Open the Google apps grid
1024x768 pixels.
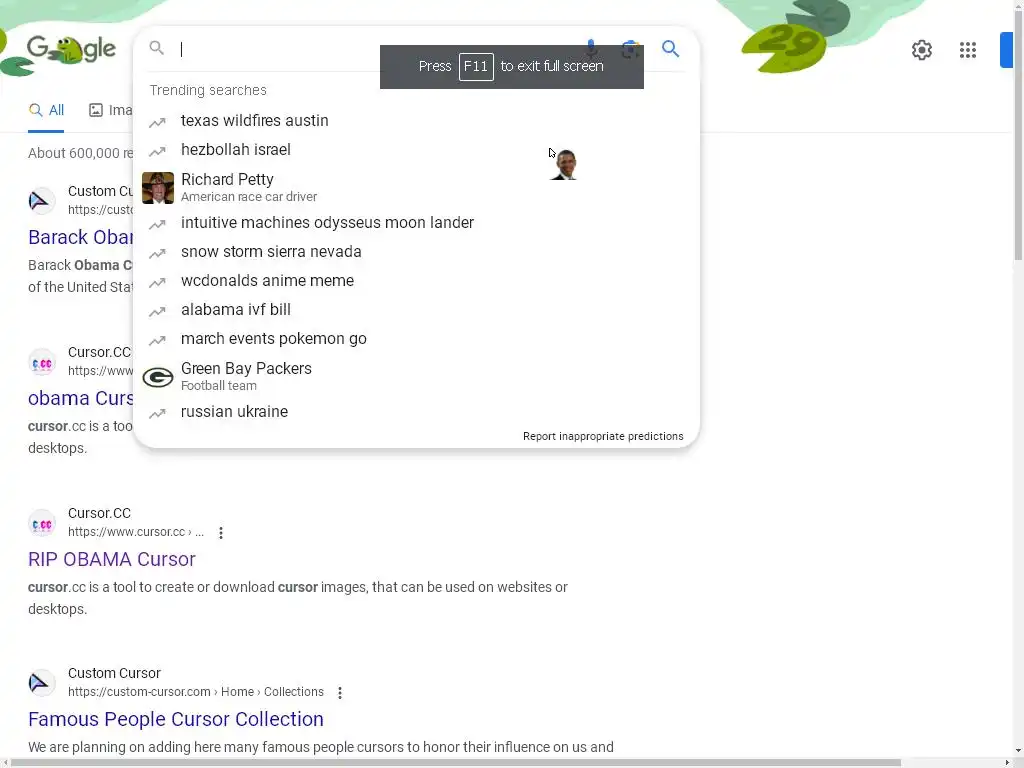tap(968, 50)
